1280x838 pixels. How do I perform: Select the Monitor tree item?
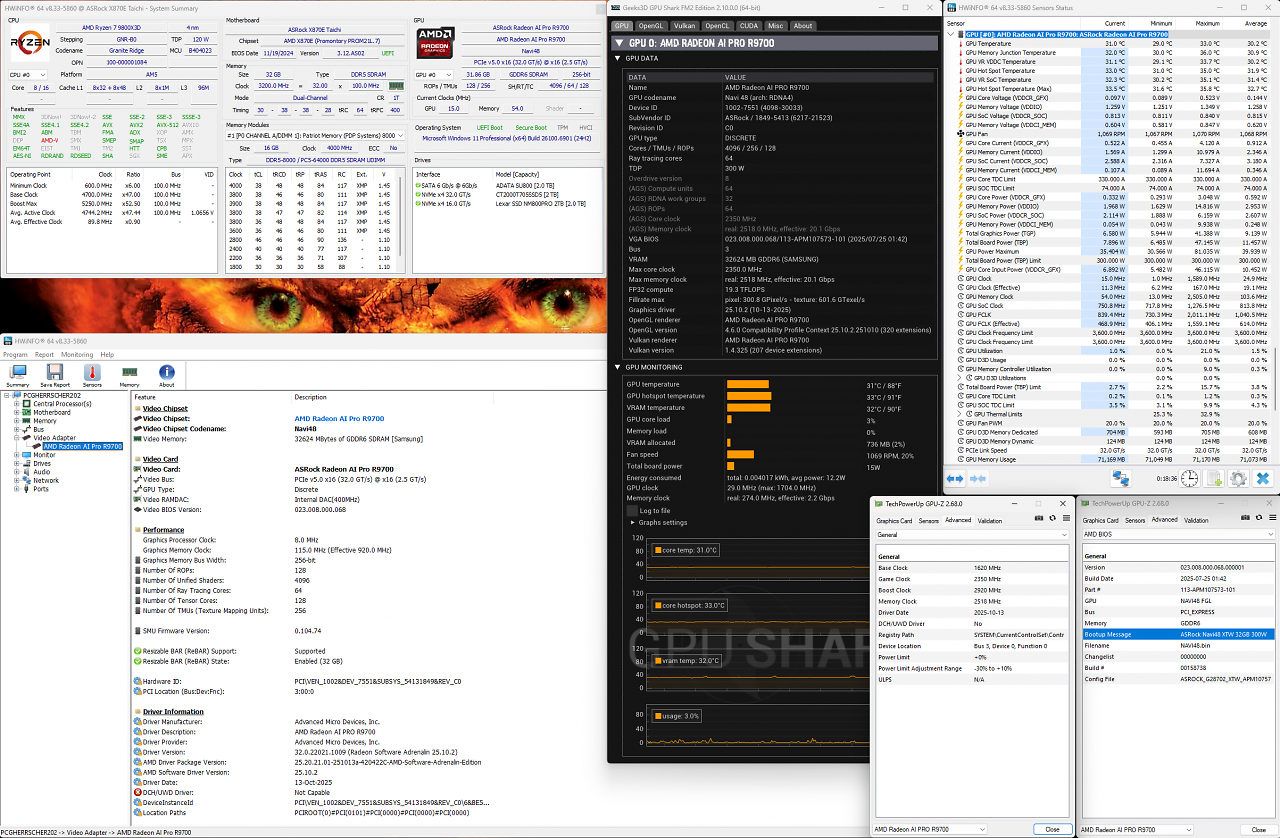pos(44,455)
